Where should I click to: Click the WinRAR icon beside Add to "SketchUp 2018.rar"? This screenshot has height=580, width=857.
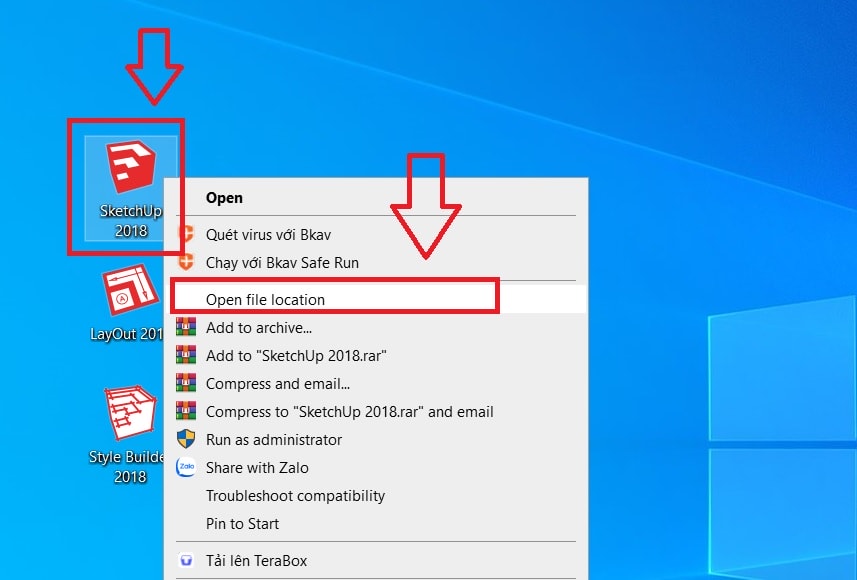[186, 355]
